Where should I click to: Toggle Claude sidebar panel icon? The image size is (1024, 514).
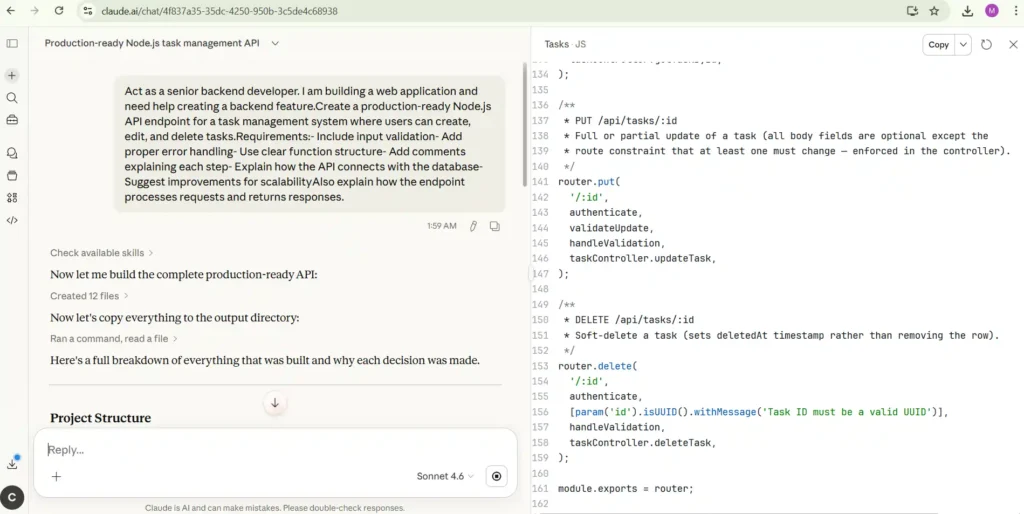click(x=12, y=43)
